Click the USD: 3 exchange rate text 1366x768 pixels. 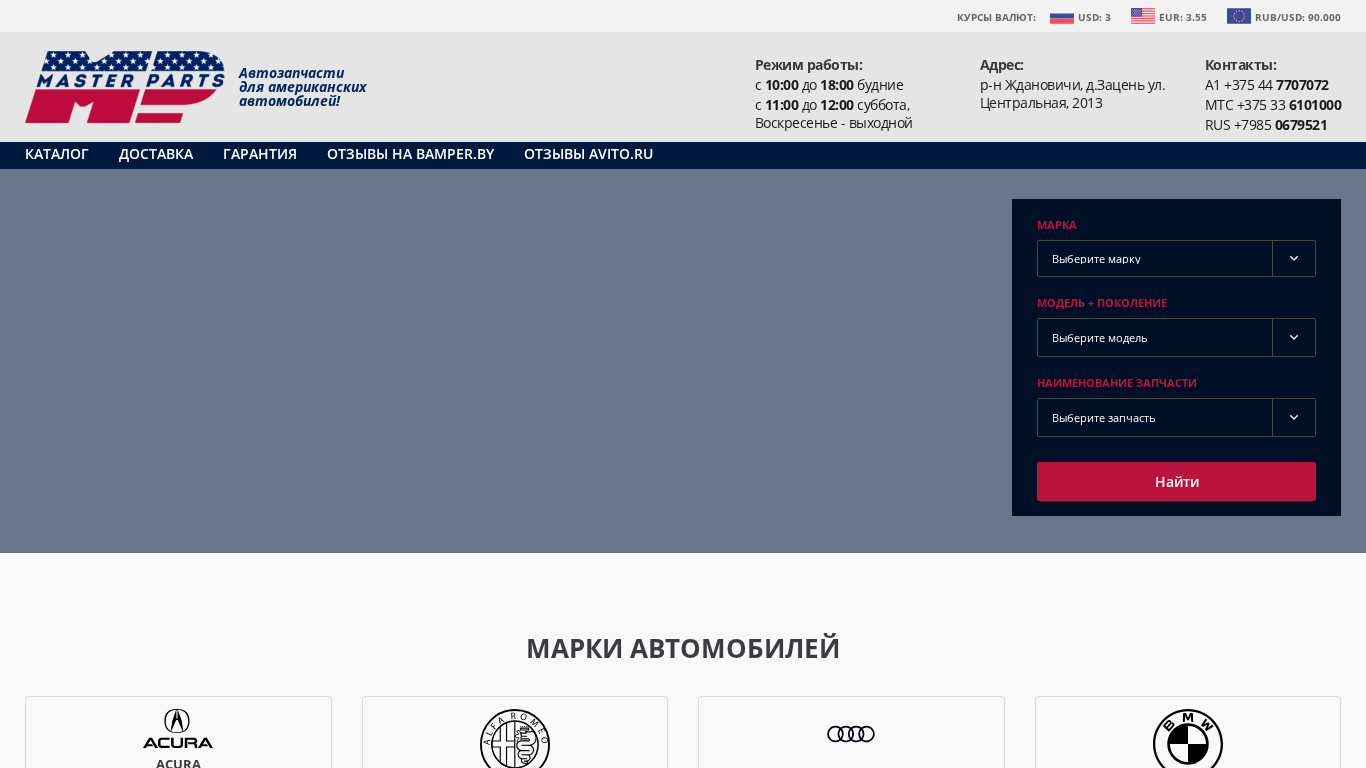tap(1094, 17)
